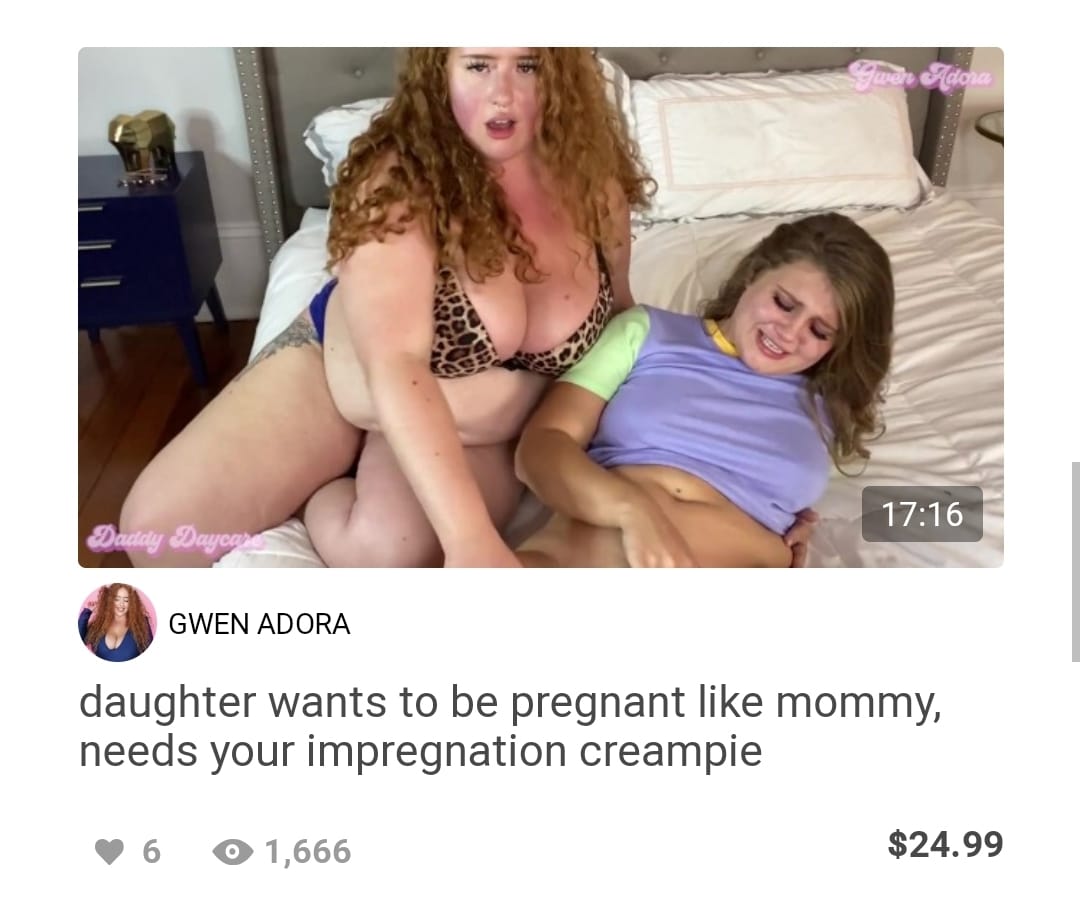Click the 17:16 duration badge
This screenshot has height=909, width=1080.
(x=922, y=514)
